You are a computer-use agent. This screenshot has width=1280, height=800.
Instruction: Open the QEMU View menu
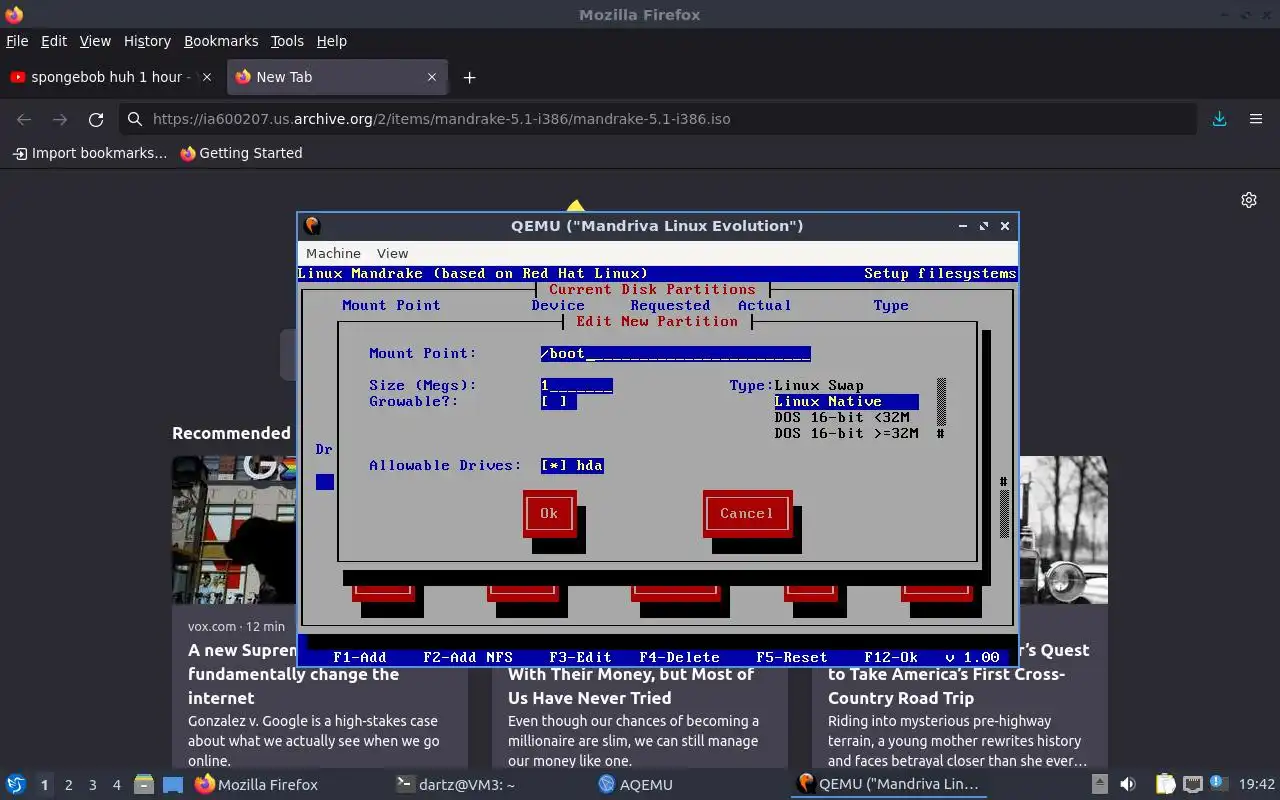click(392, 253)
